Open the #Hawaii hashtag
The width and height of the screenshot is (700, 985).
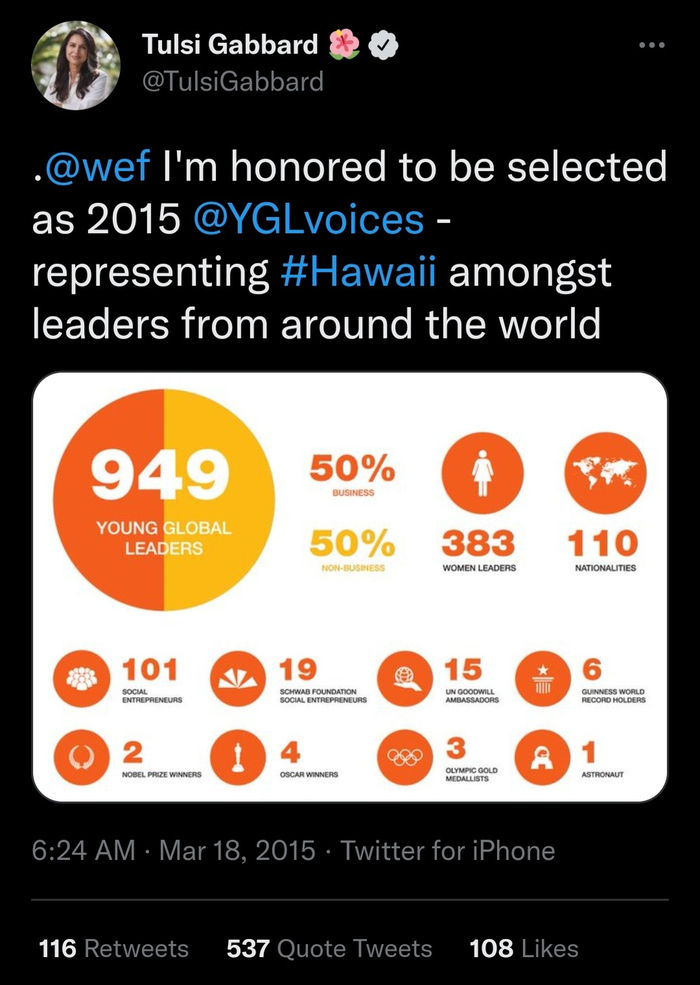click(x=359, y=273)
